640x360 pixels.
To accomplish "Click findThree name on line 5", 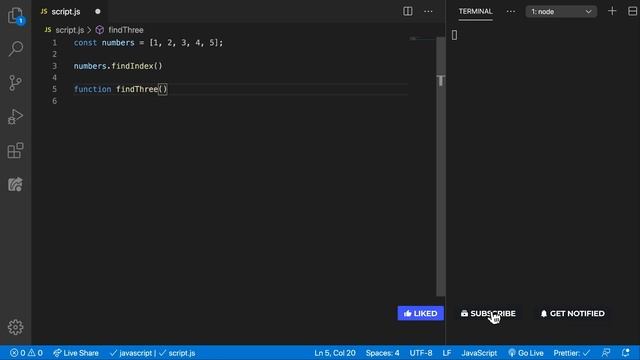I will (x=137, y=89).
